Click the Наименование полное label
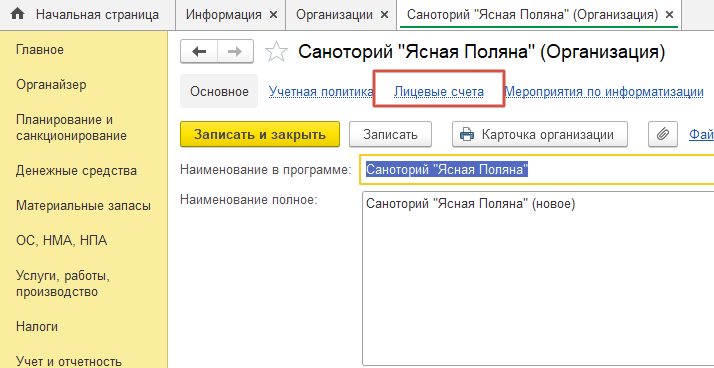The width and height of the screenshot is (714, 368). pos(249,199)
